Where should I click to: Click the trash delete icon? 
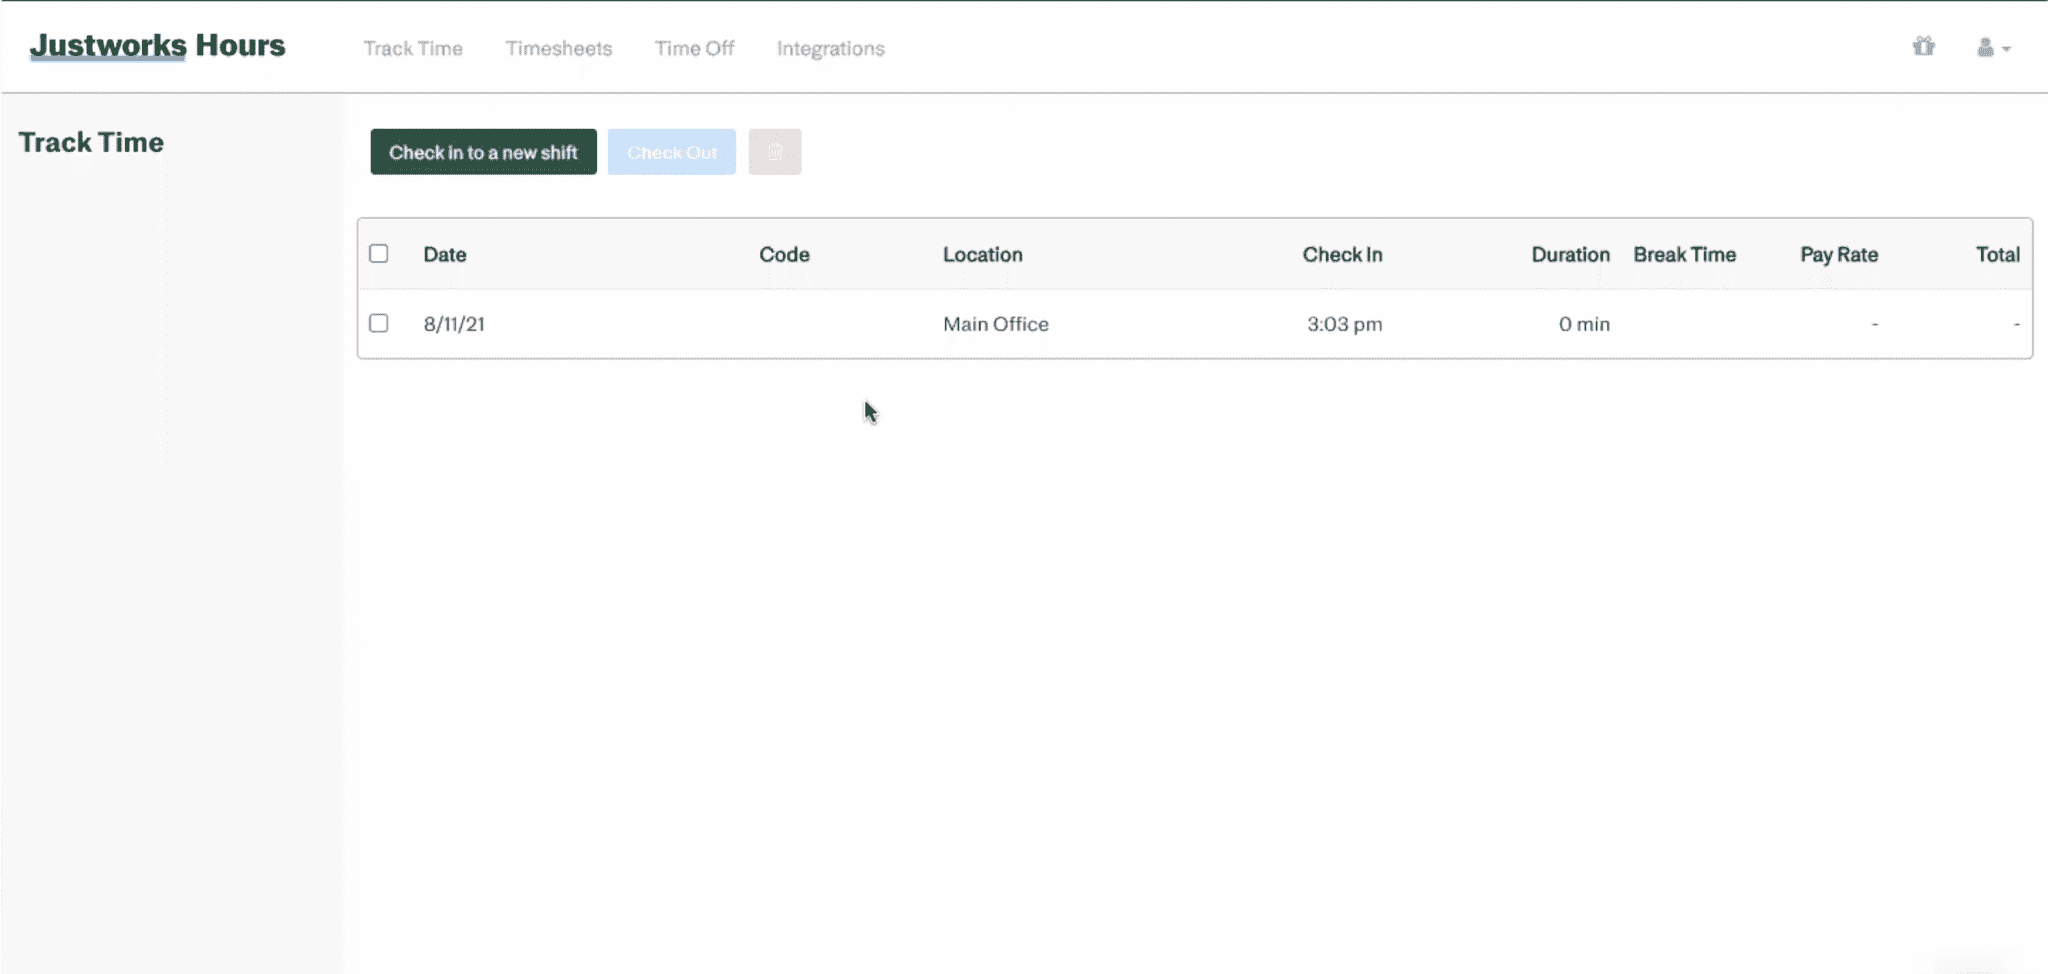776,152
